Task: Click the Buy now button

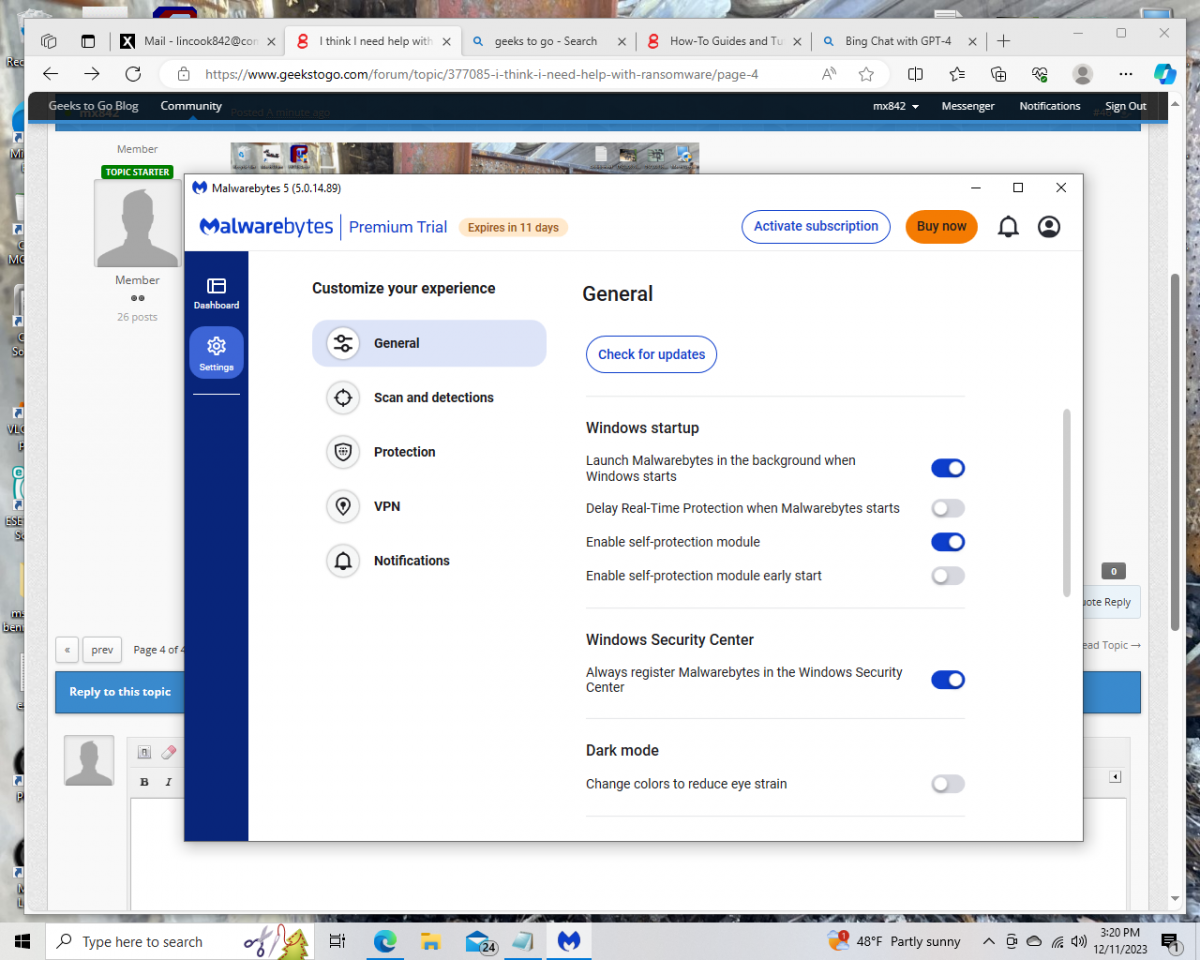Action: (x=941, y=227)
